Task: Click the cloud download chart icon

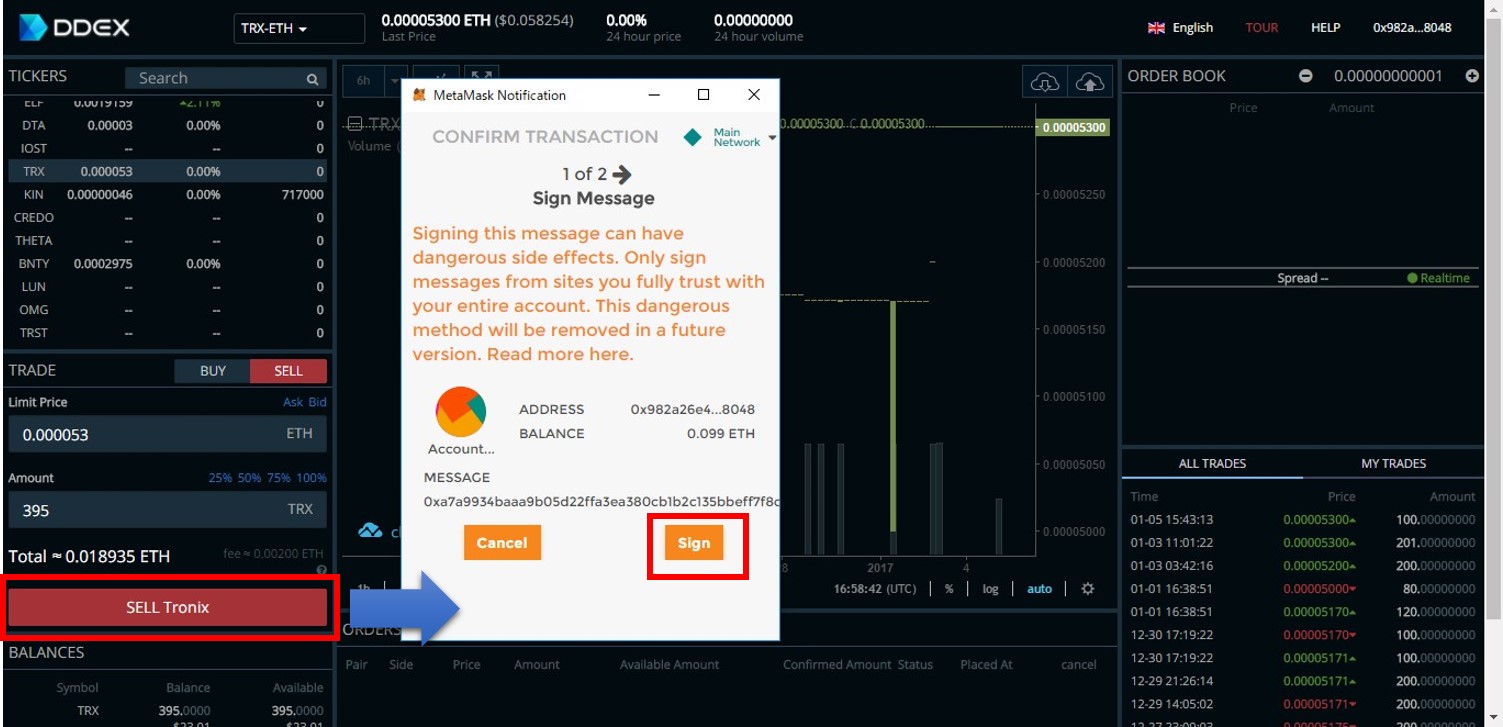Action: [1044, 83]
